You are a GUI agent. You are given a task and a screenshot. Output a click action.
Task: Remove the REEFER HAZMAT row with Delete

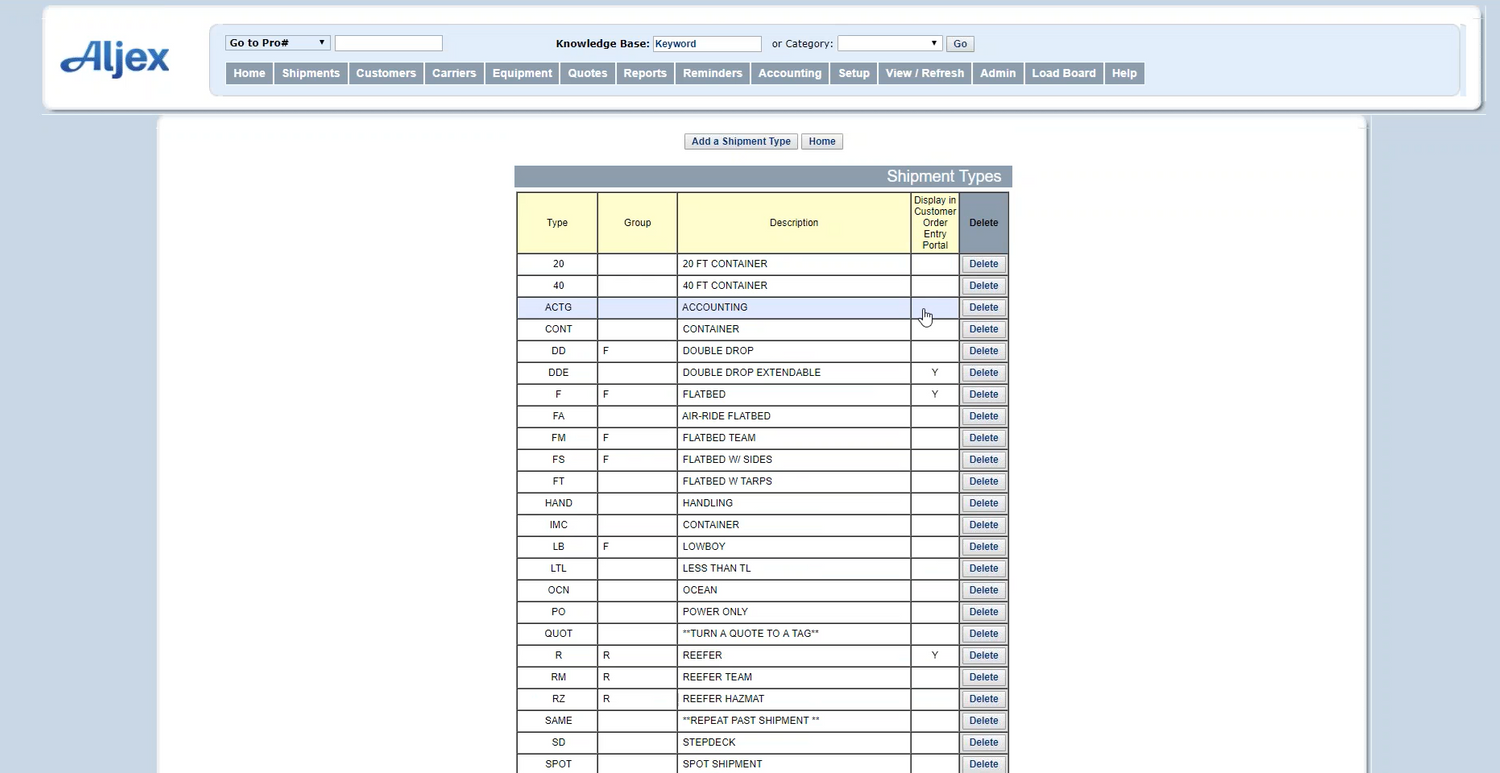pos(983,699)
